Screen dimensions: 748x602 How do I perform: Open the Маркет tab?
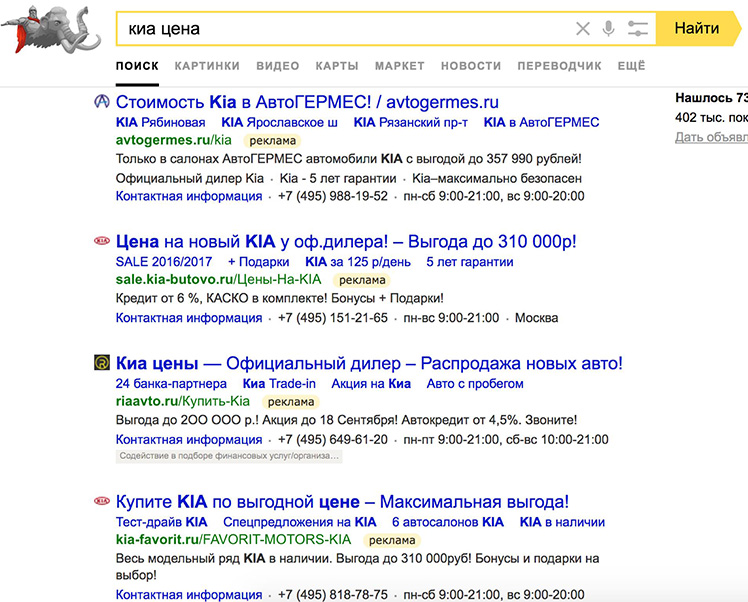tap(400, 66)
